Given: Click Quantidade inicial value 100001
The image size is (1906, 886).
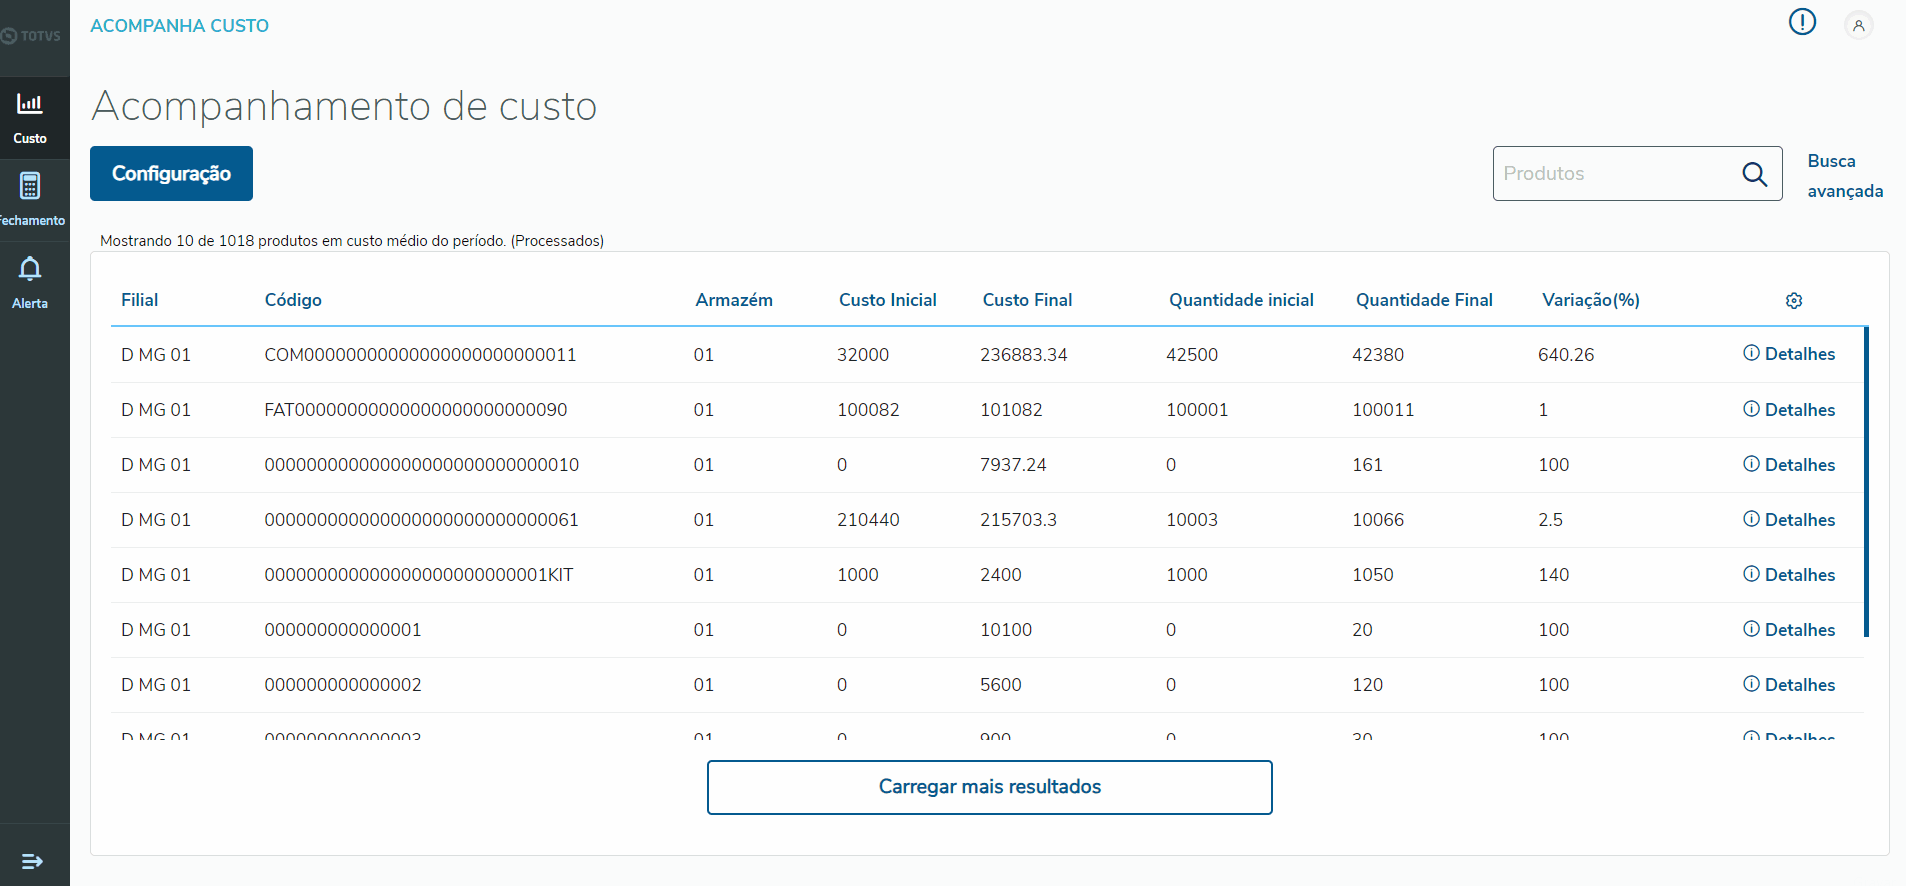Looking at the screenshot, I should (x=1197, y=410).
